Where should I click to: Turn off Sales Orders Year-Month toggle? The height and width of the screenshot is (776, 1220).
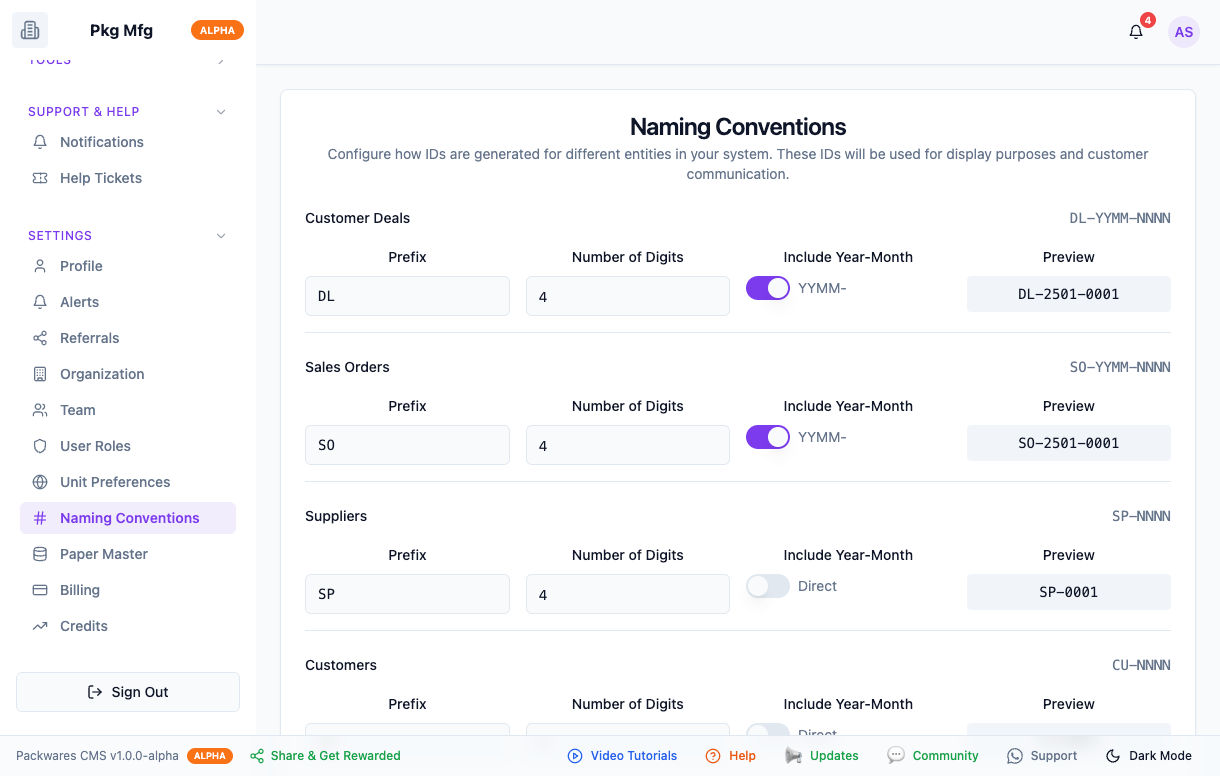click(x=768, y=437)
